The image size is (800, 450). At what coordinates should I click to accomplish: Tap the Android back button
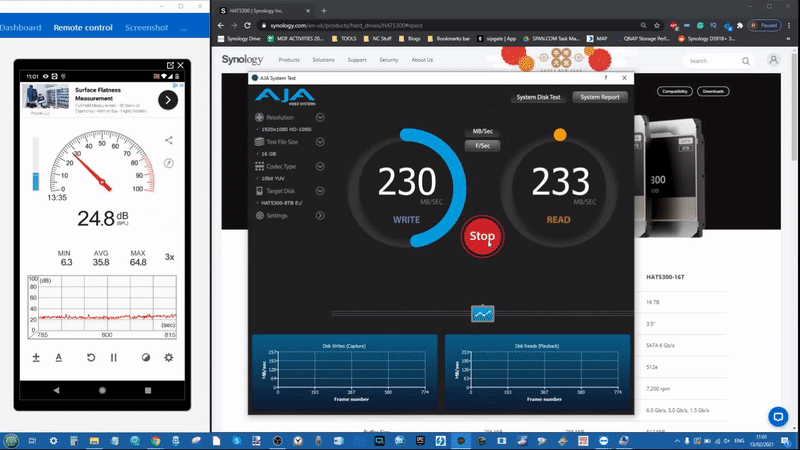[x=56, y=390]
